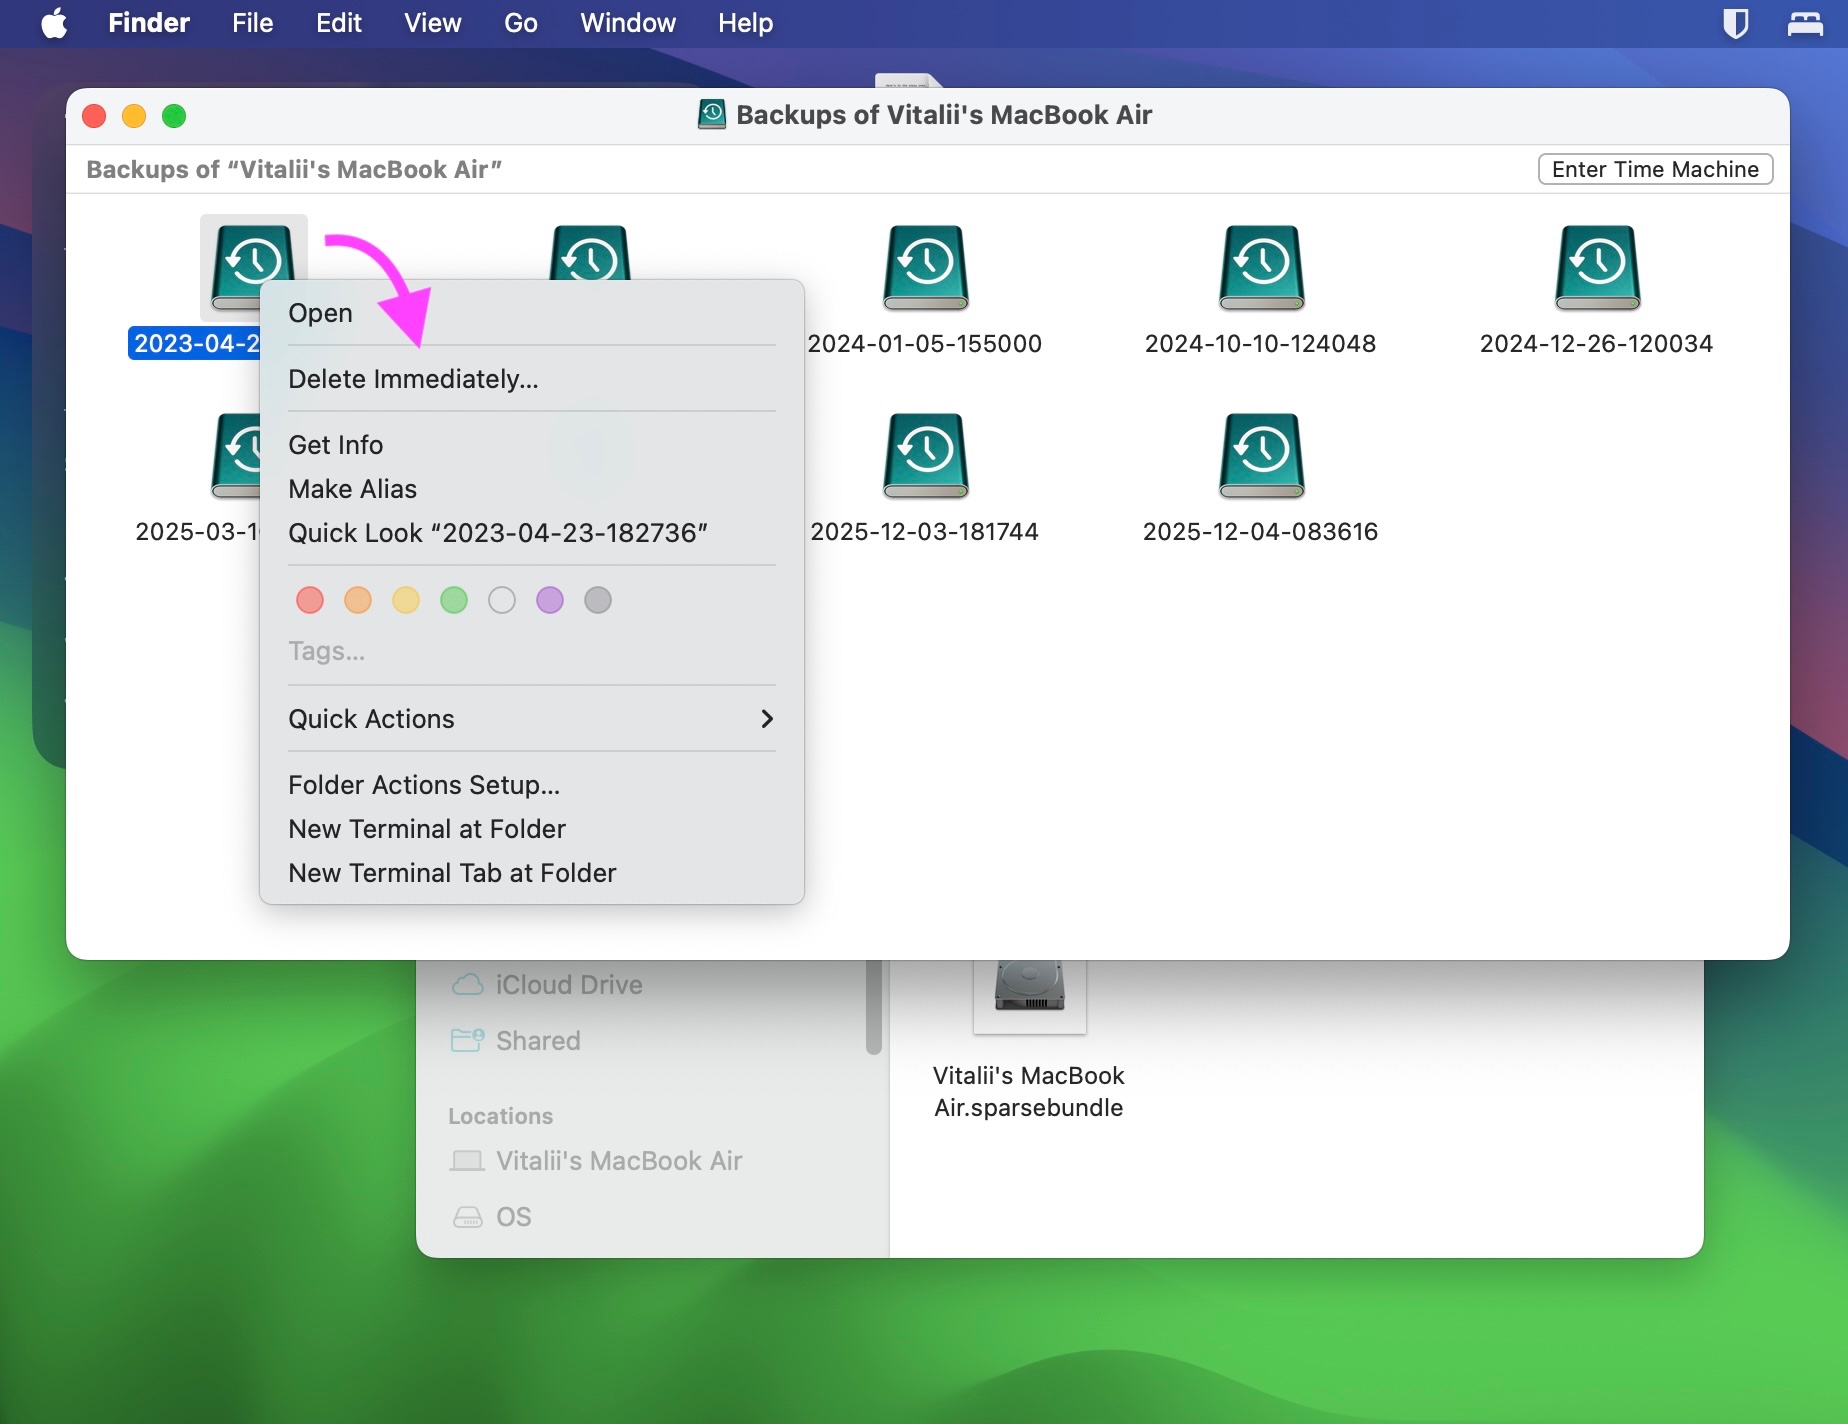Apply the red tag color
The image size is (1848, 1424).
pos(310,600)
